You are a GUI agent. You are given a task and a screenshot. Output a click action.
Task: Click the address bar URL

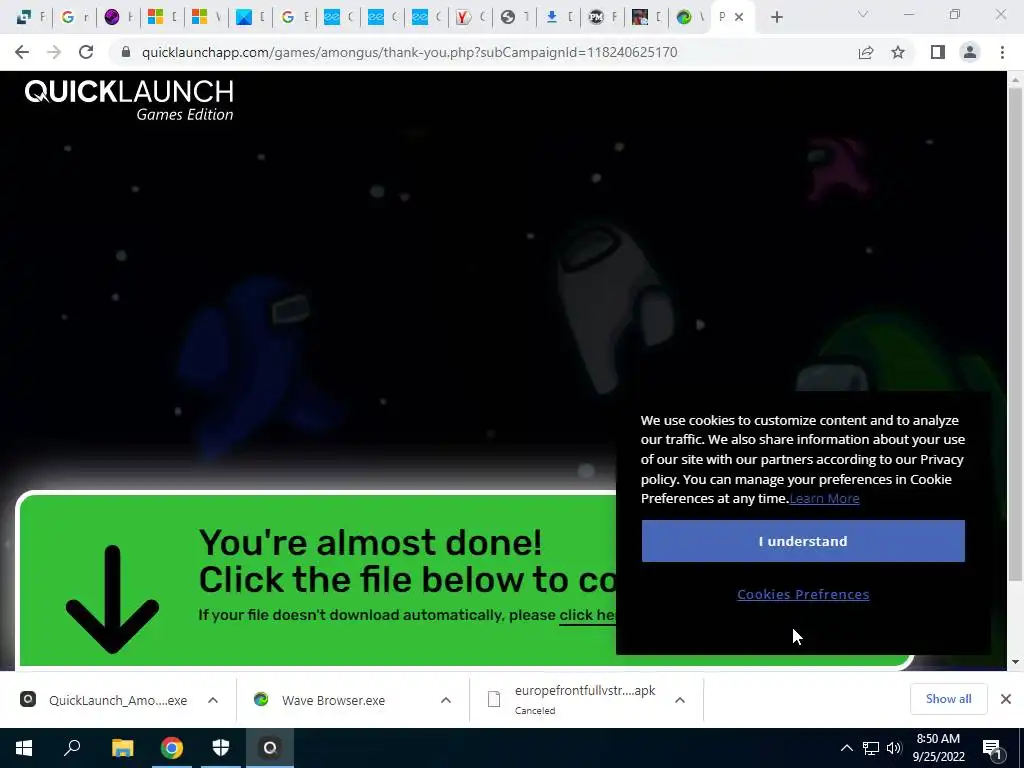409,52
